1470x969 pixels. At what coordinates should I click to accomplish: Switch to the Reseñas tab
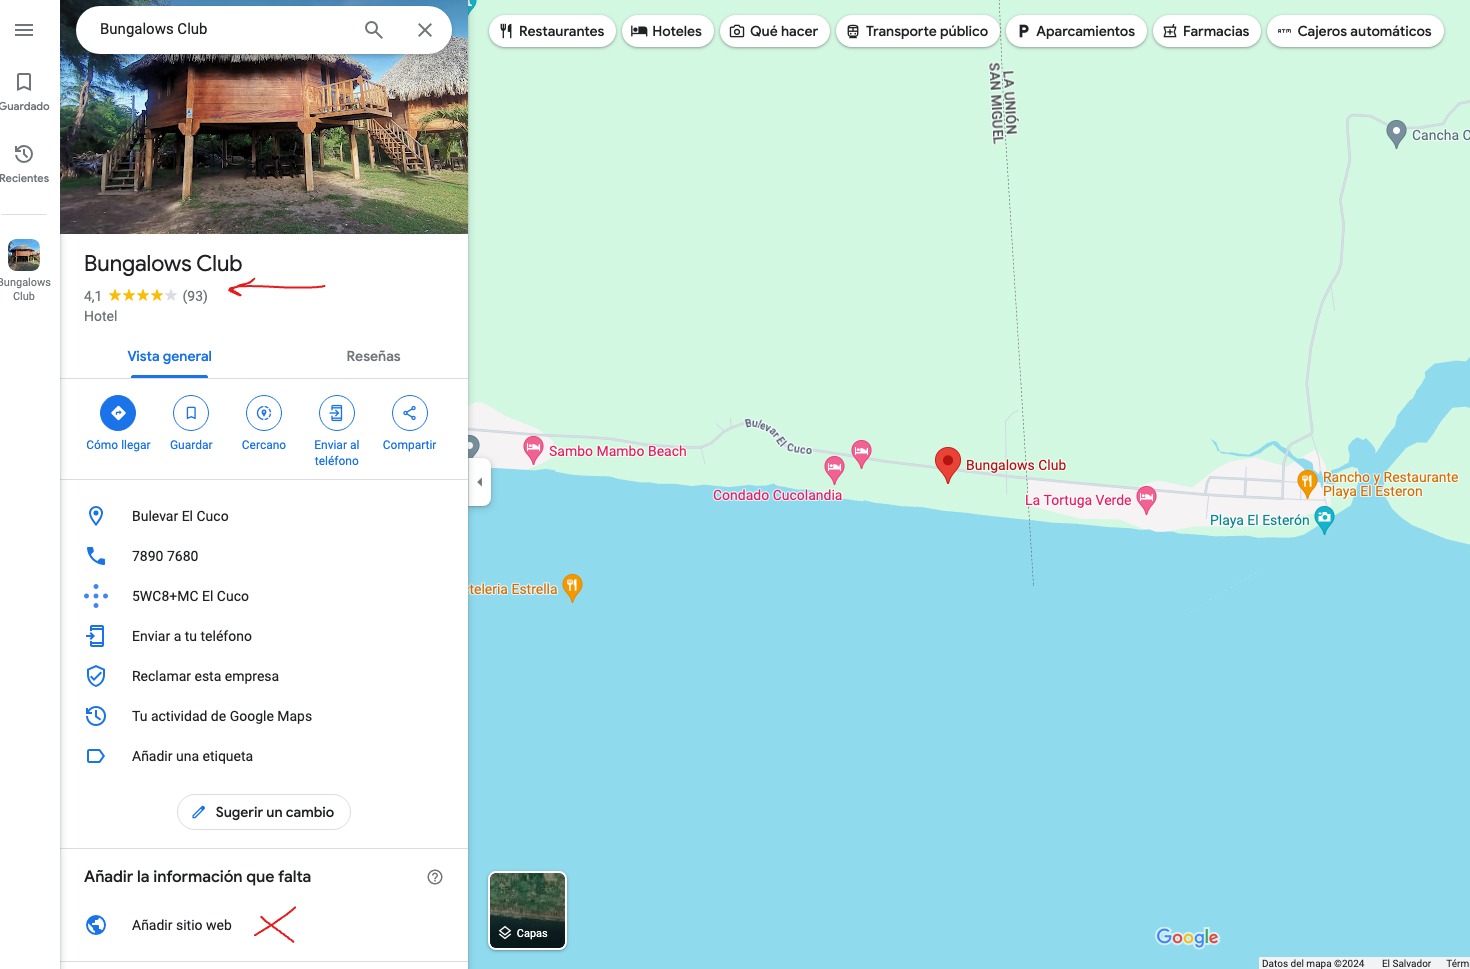[x=373, y=357]
